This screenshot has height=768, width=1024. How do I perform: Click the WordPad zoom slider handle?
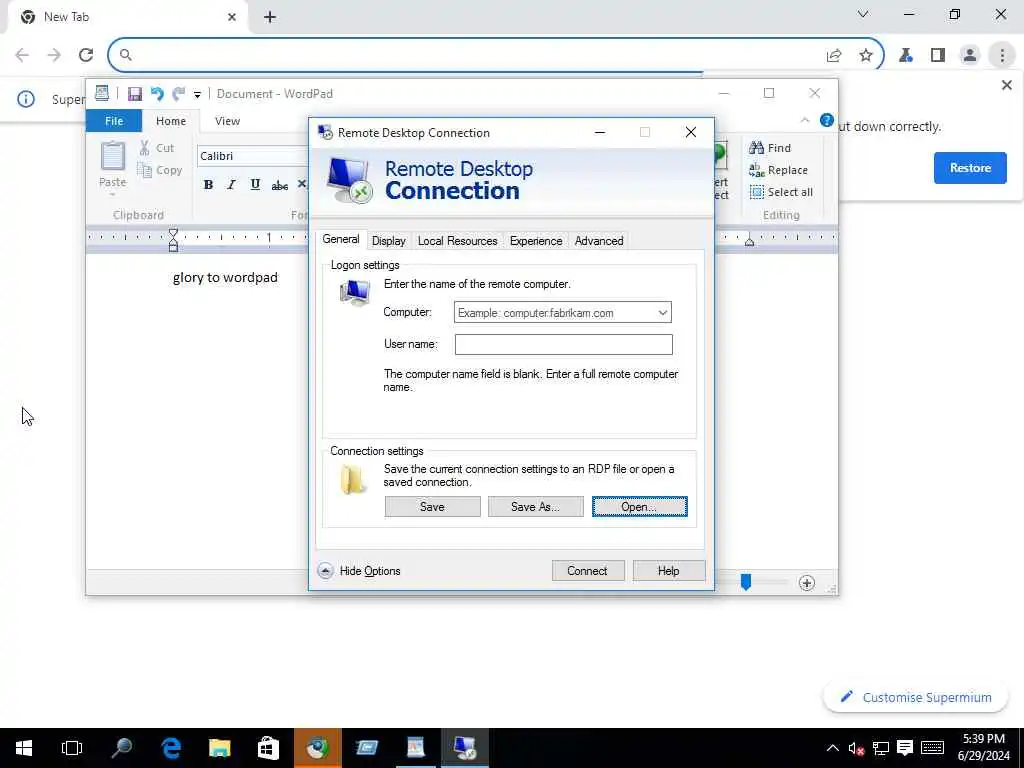746,582
